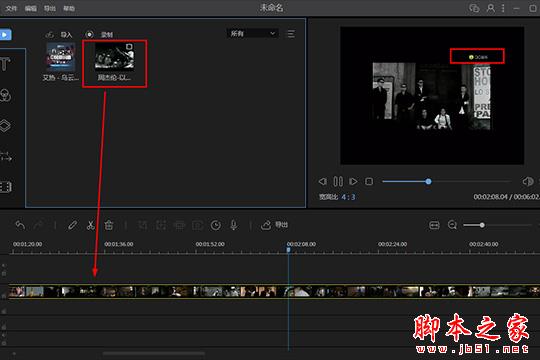Step forward to the next frame
540x360 pixels.
(353, 181)
